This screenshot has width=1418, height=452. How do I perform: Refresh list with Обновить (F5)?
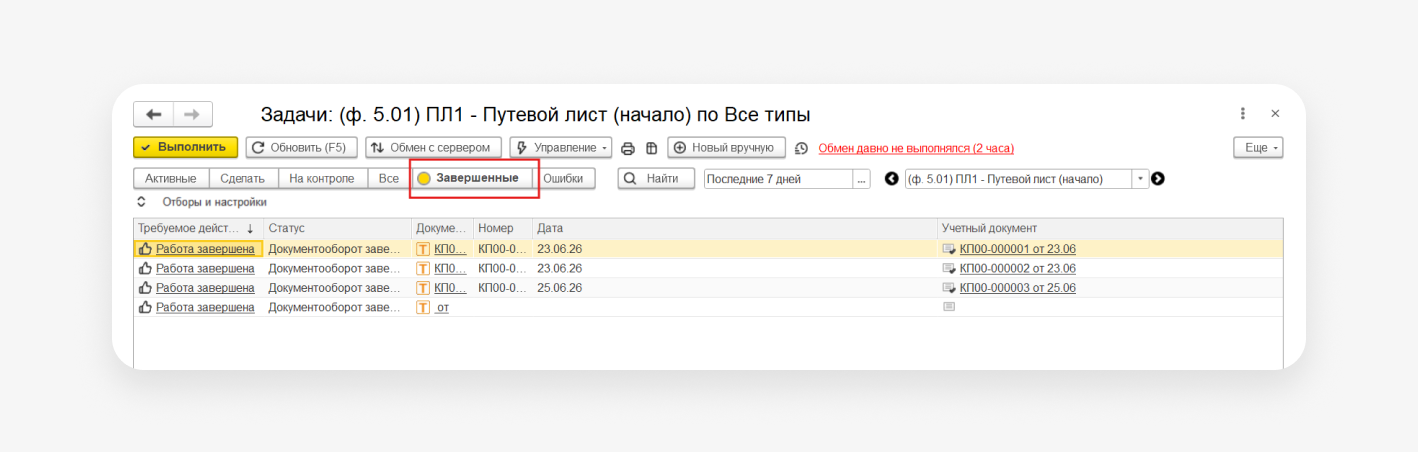pyautogui.click(x=301, y=147)
